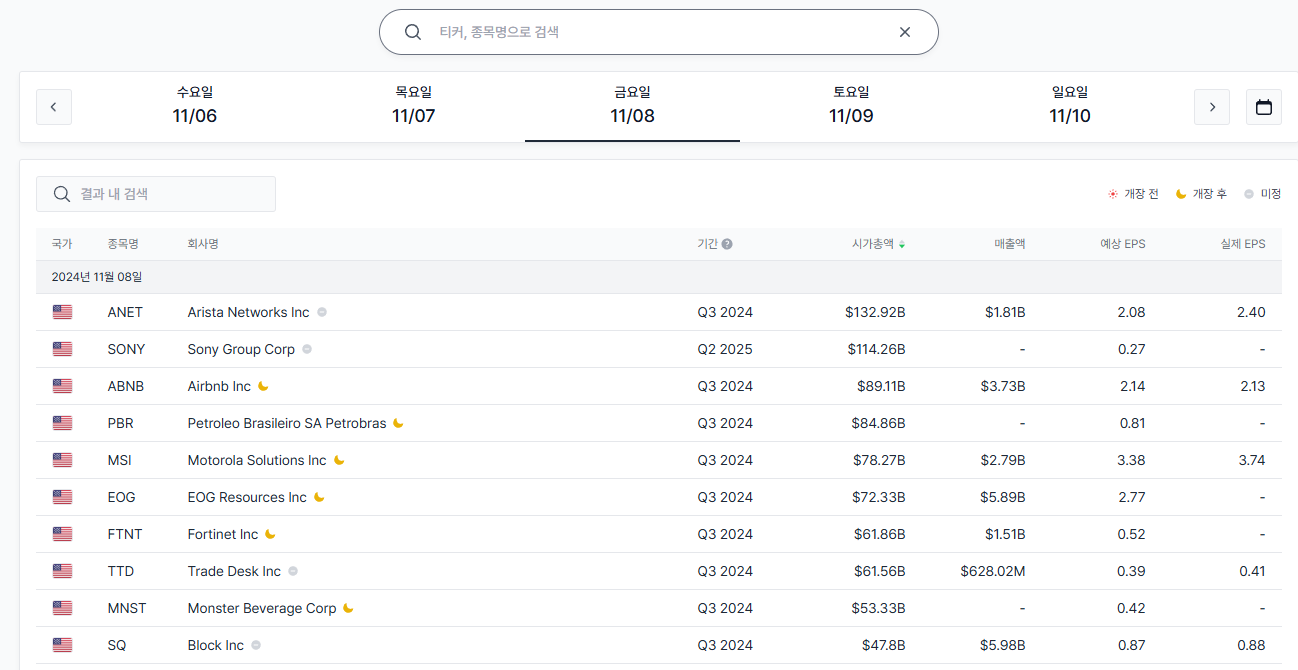
Task: Click the sort arrow beside 시가총액
Action: [x=902, y=245]
